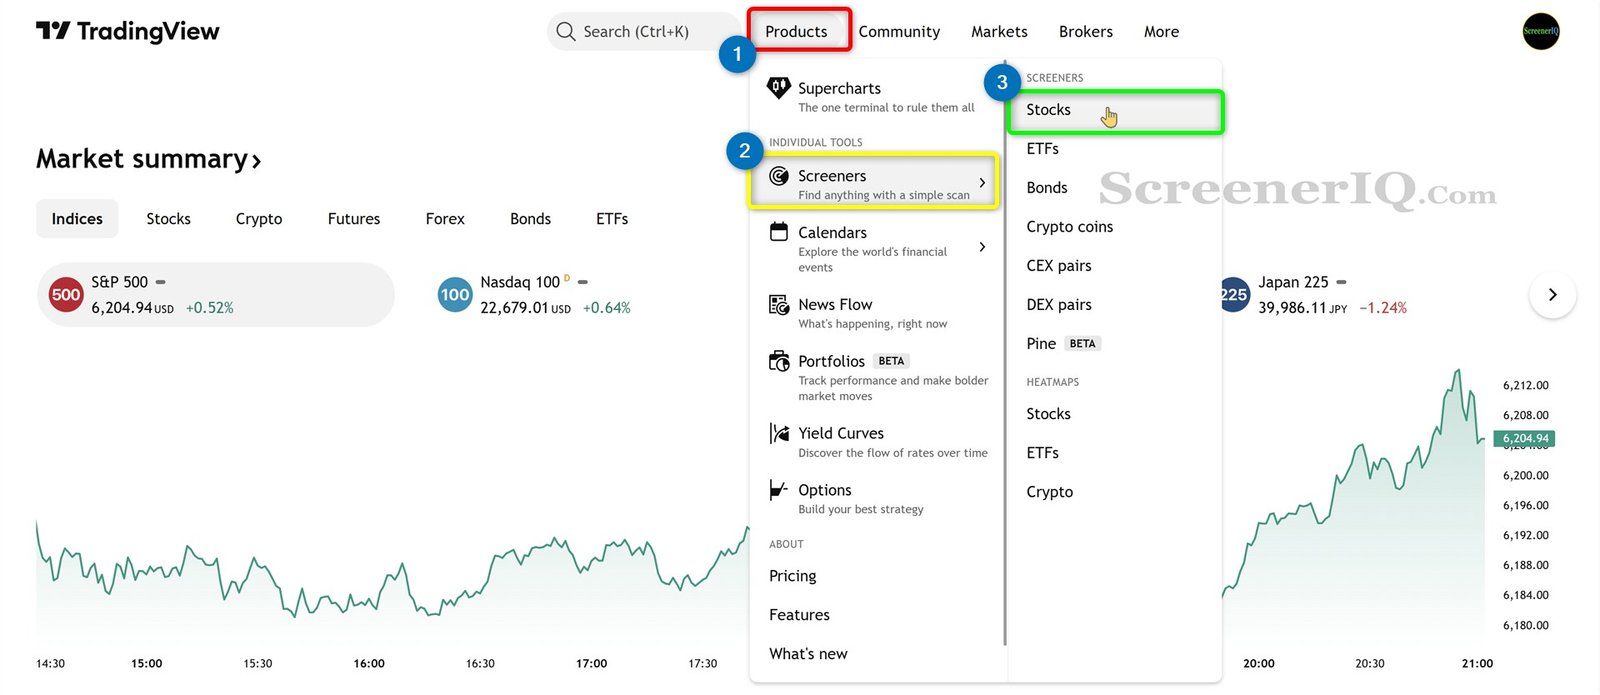Expand the Calendars submenu chevron
This screenshot has width=1600, height=695.
point(982,247)
